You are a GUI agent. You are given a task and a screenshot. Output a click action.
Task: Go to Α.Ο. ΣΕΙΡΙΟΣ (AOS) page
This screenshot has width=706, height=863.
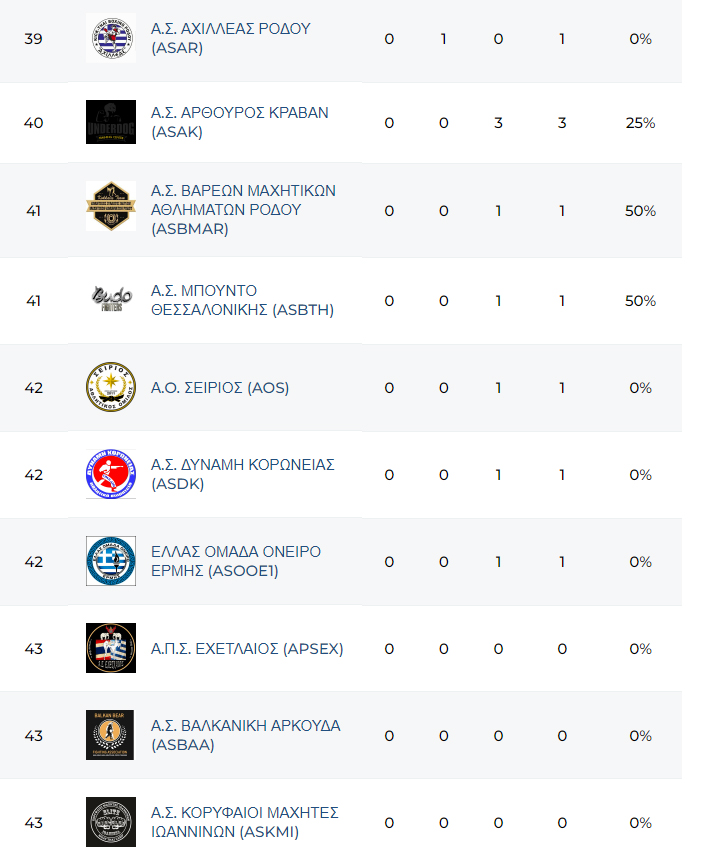click(220, 388)
